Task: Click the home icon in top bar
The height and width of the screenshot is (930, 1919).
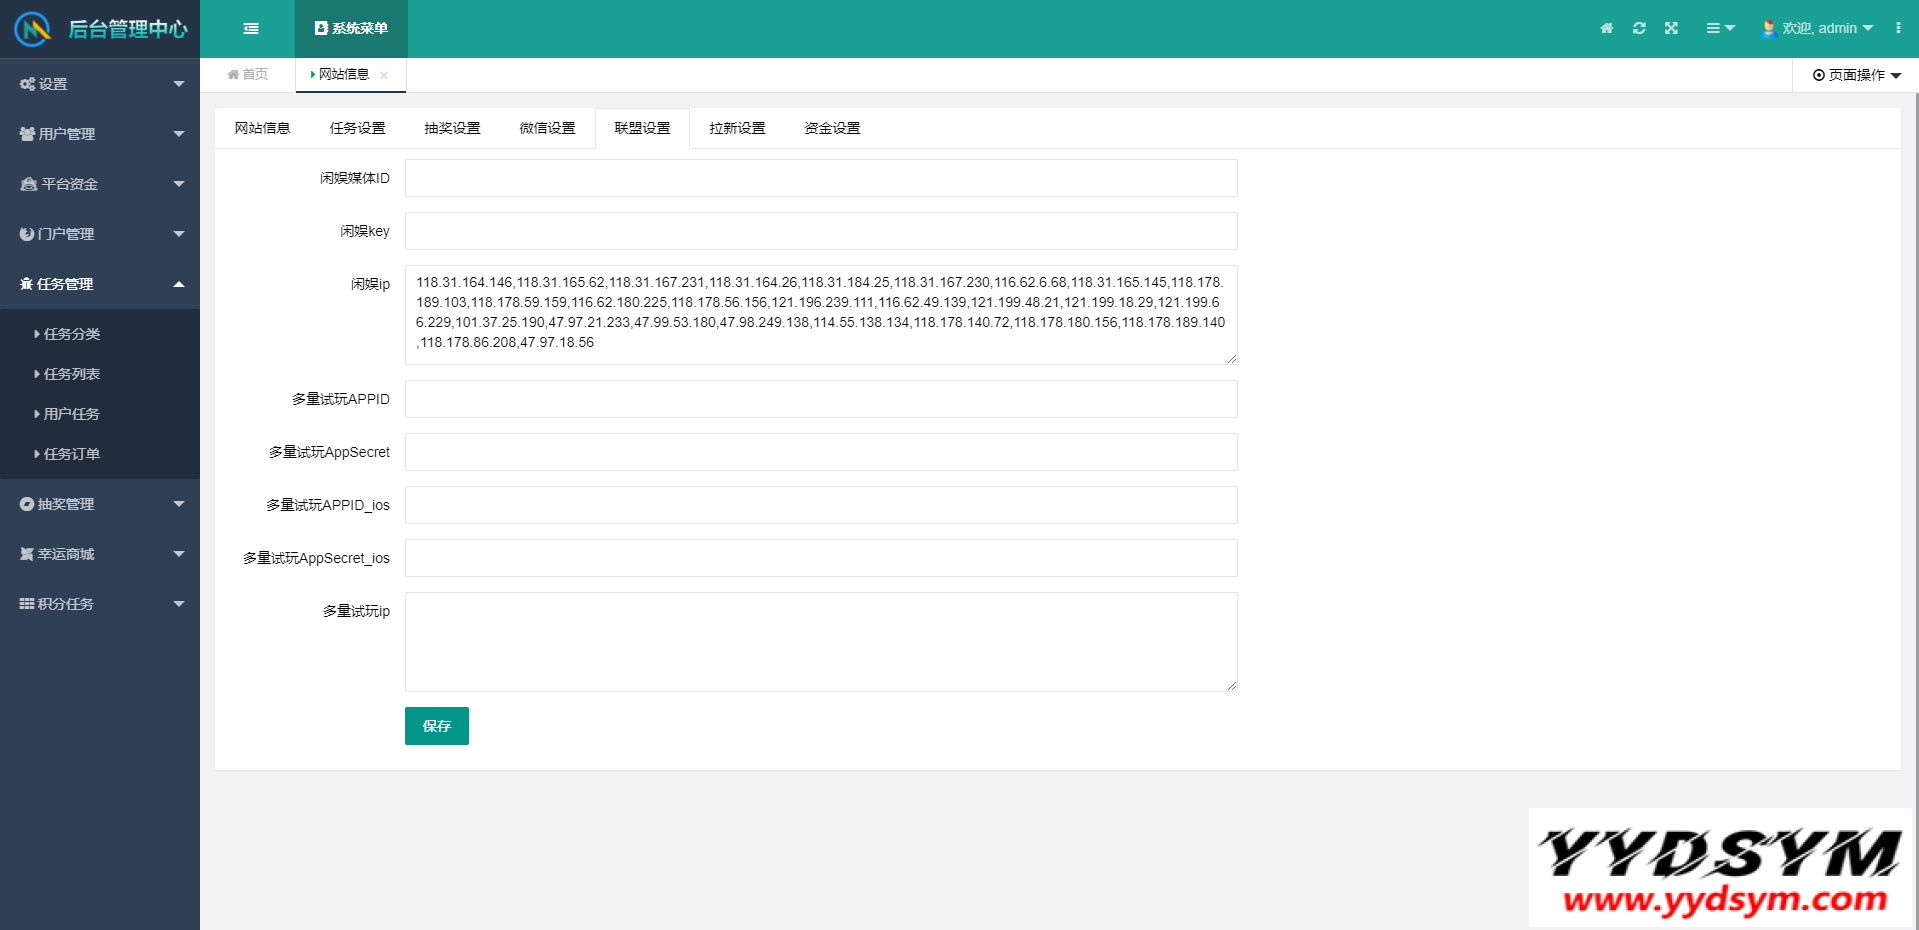Action: [x=1606, y=29]
